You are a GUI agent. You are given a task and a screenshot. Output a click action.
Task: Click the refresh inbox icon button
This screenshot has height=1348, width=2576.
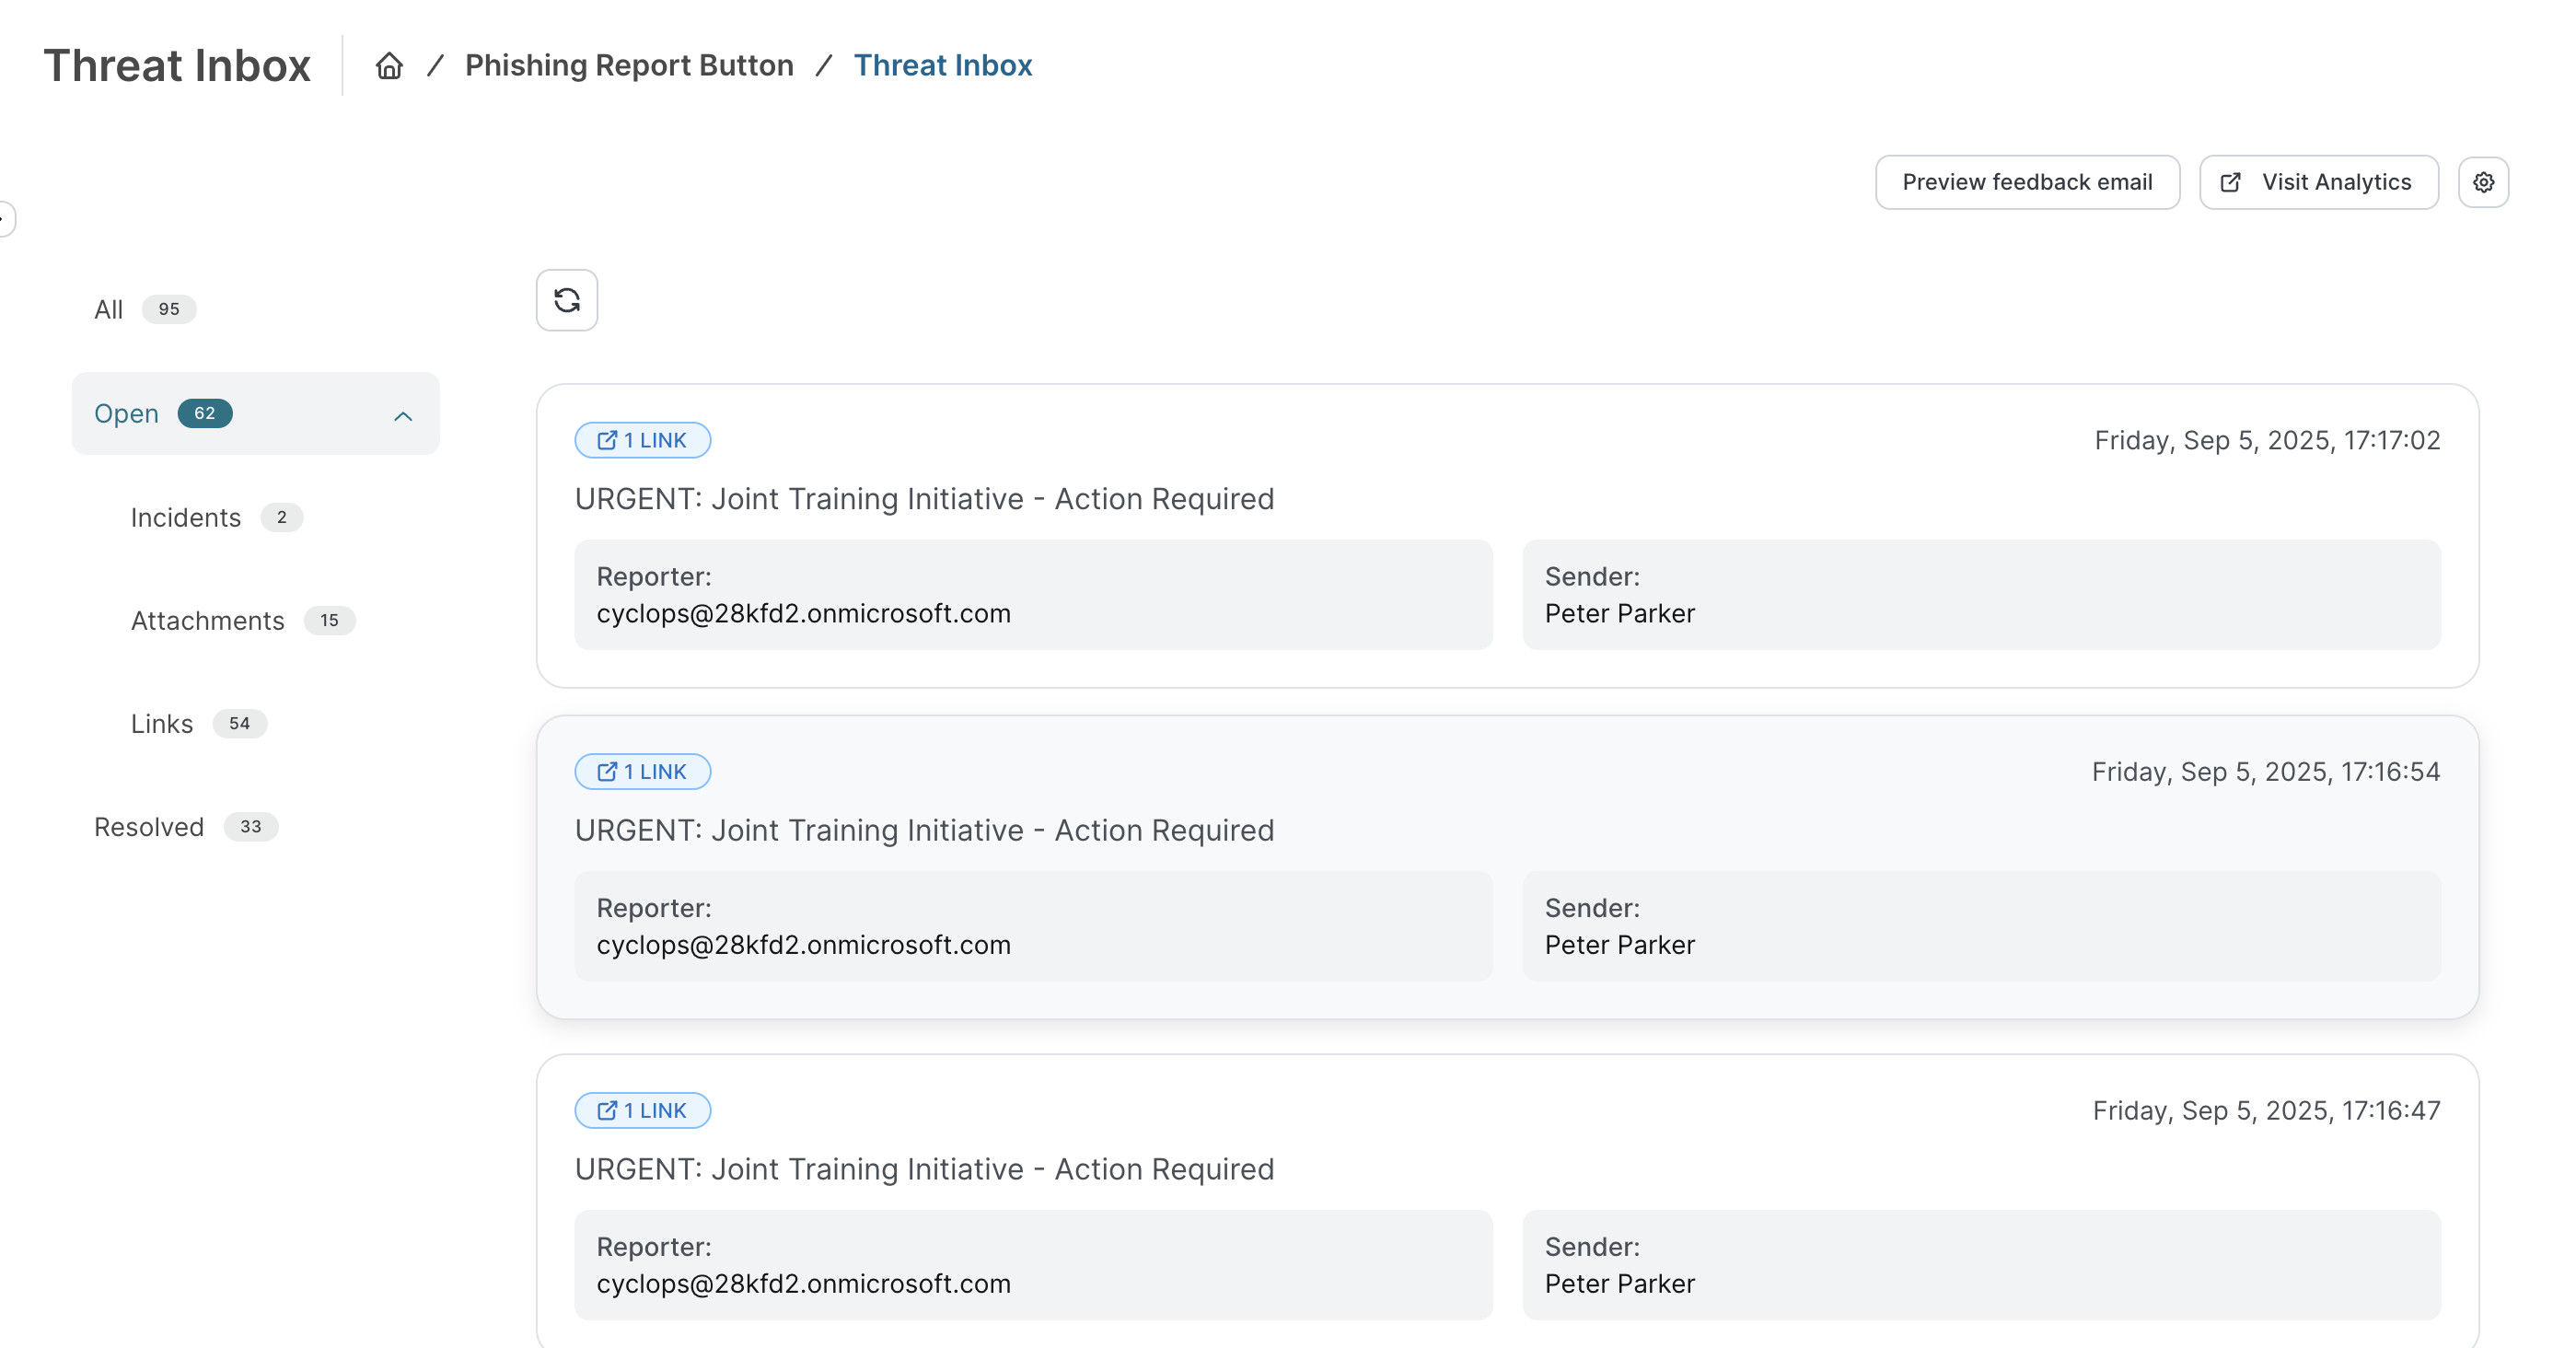click(x=567, y=300)
